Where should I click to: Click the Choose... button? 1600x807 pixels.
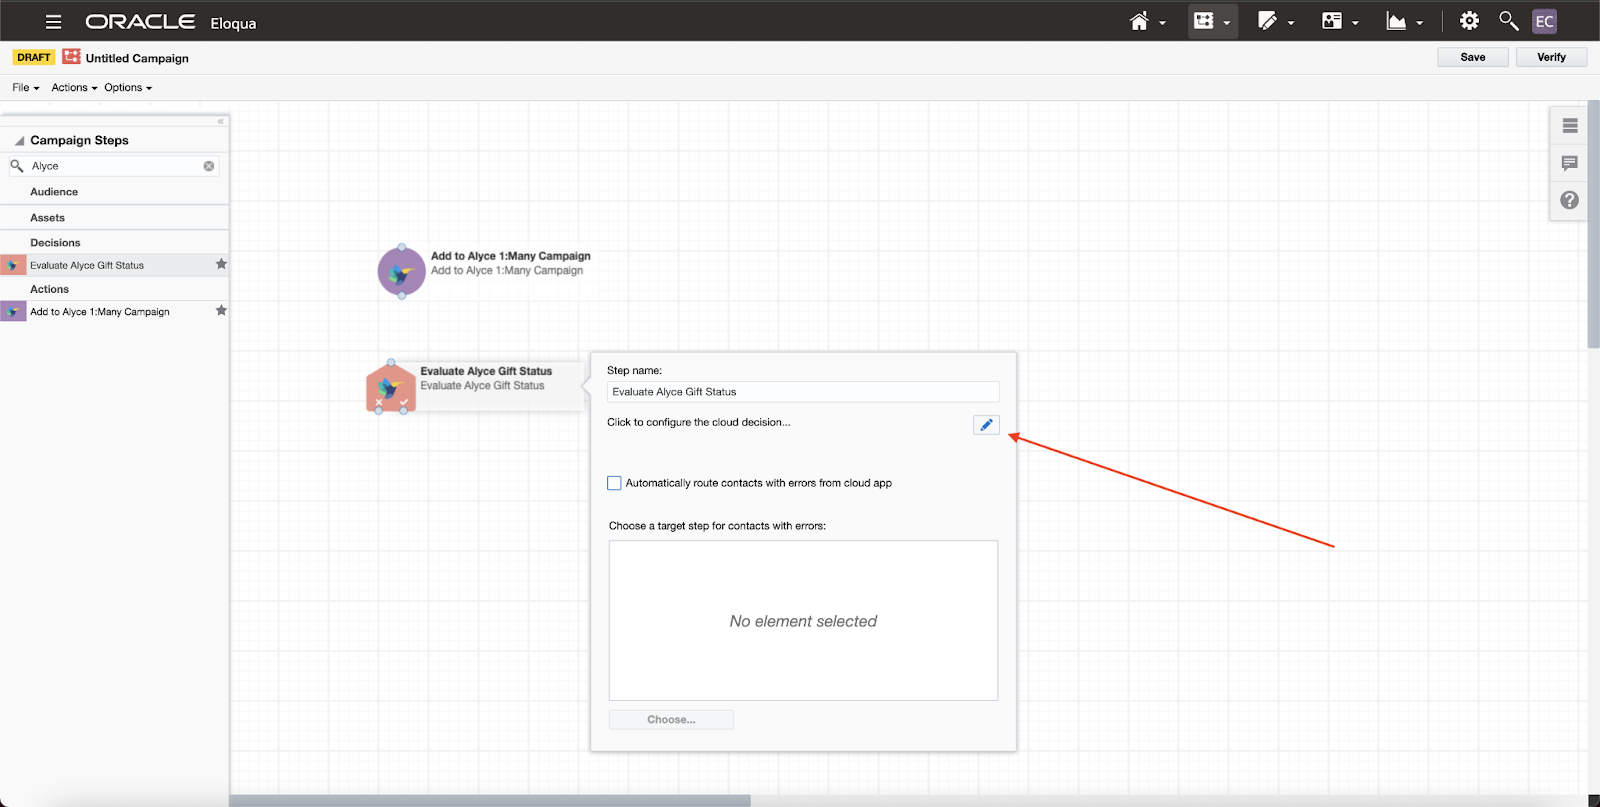pyautogui.click(x=671, y=720)
